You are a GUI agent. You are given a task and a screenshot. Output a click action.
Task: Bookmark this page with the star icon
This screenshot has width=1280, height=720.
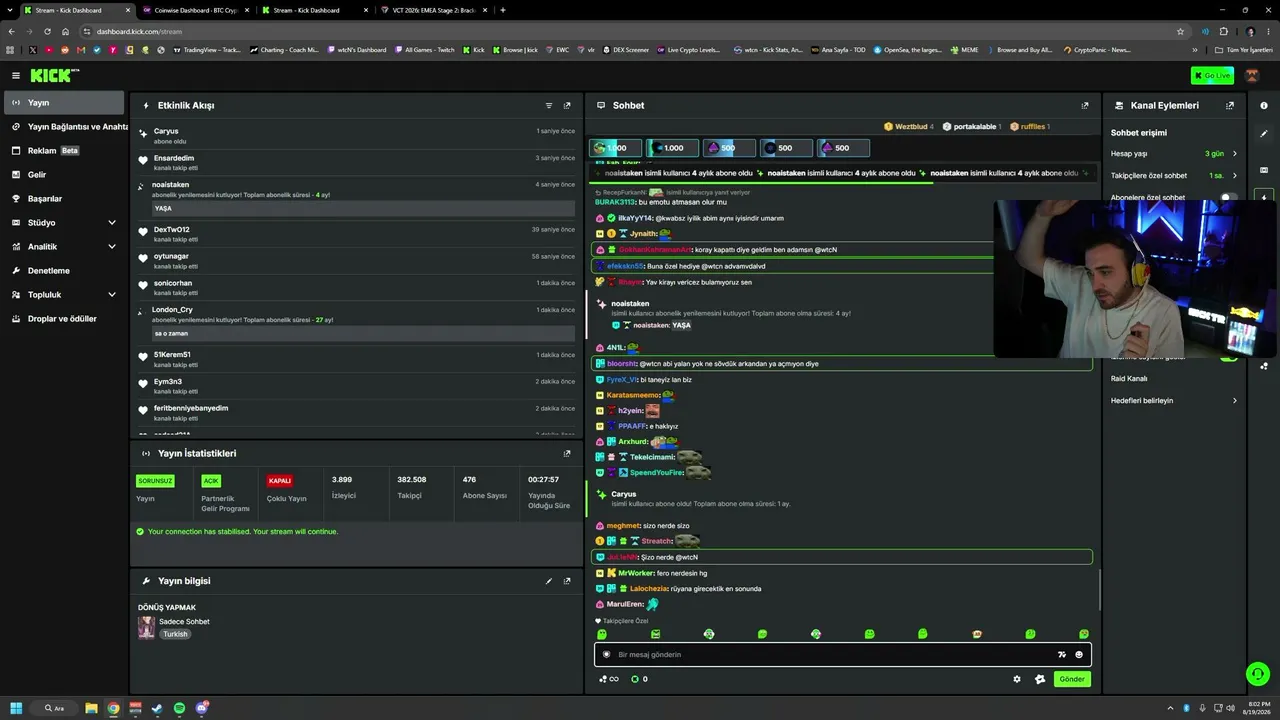click(1181, 31)
